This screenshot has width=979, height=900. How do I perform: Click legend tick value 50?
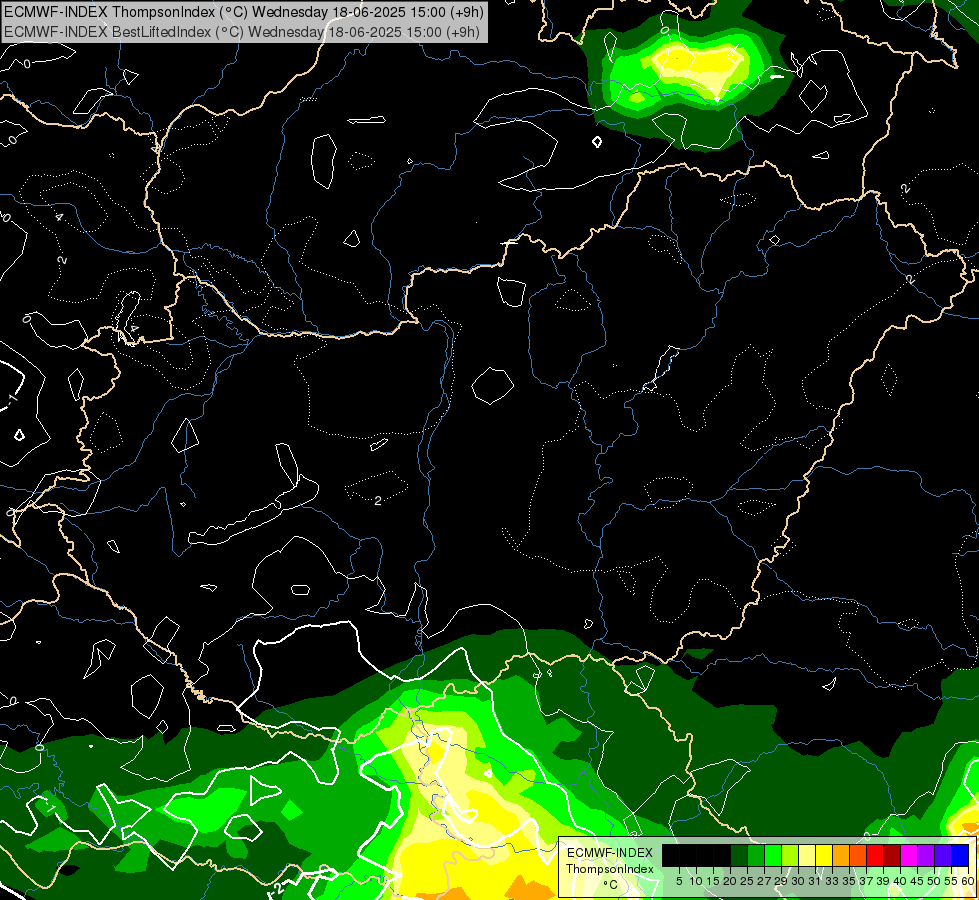[935, 881]
